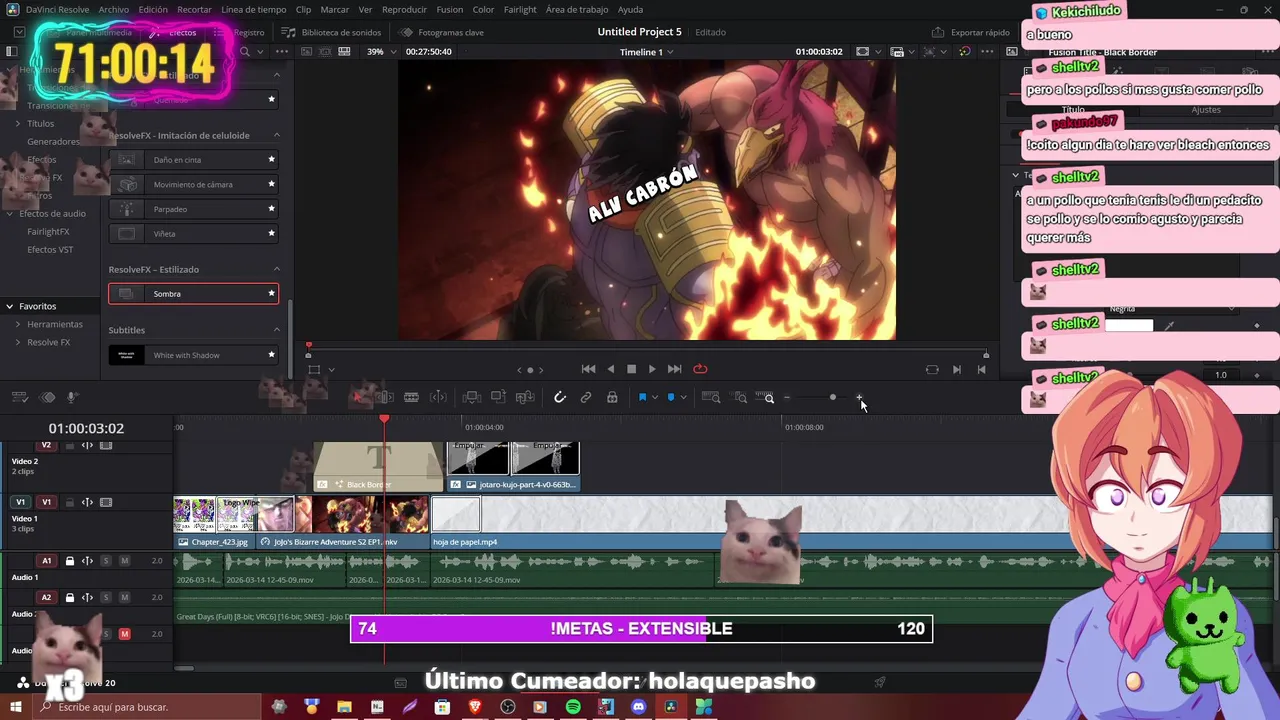Image resolution: width=1280 pixels, height=720 pixels.
Task: Select the A1 track destination button
Action: click(x=46, y=561)
